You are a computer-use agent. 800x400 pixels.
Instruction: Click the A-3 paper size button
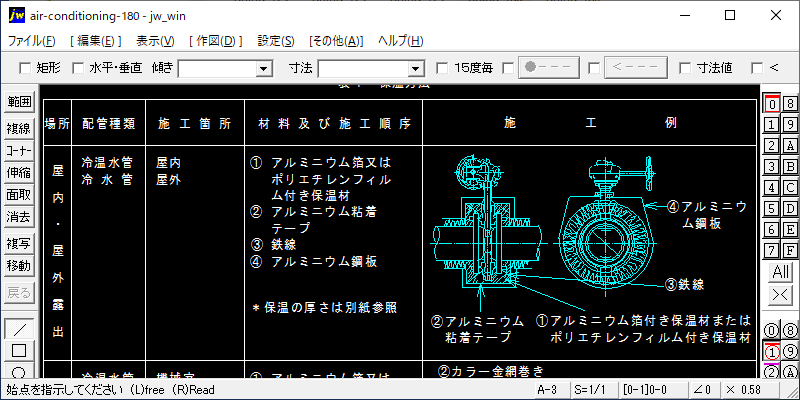click(x=552, y=390)
